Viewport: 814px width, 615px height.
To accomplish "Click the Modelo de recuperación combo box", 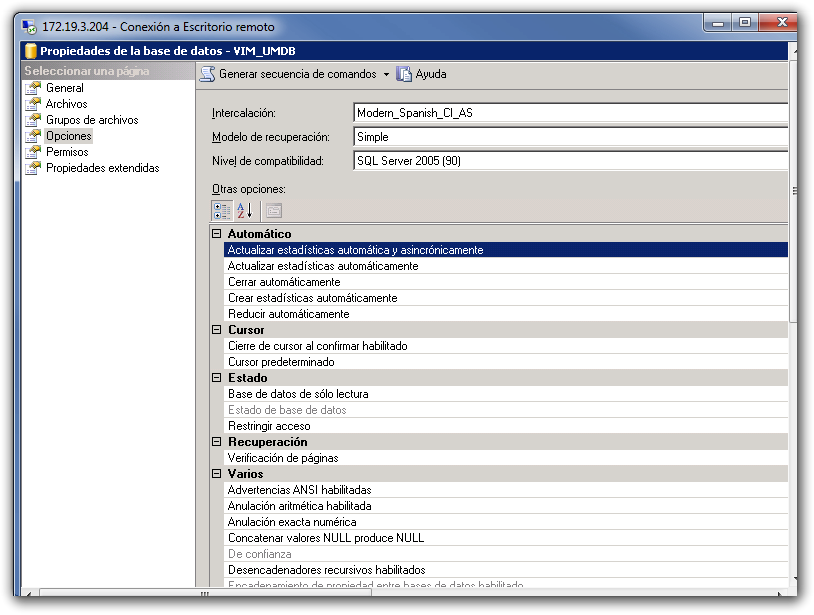I will [570, 137].
